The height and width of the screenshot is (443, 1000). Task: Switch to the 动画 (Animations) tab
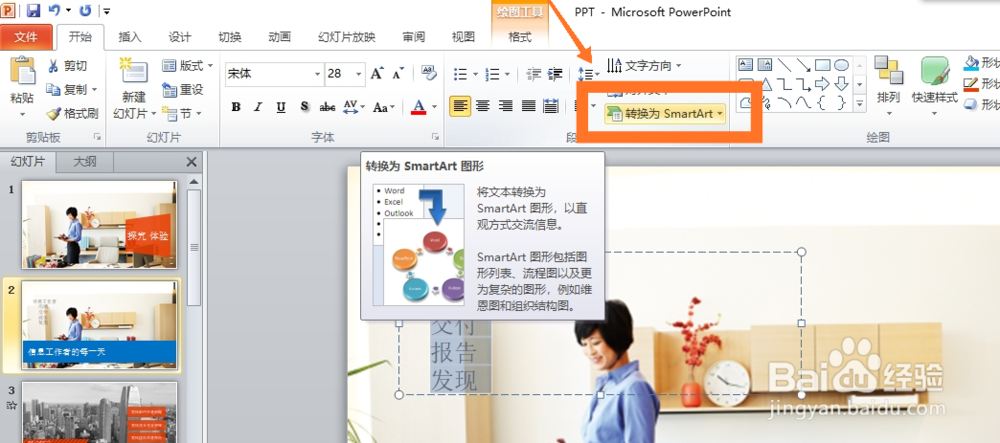[279, 37]
